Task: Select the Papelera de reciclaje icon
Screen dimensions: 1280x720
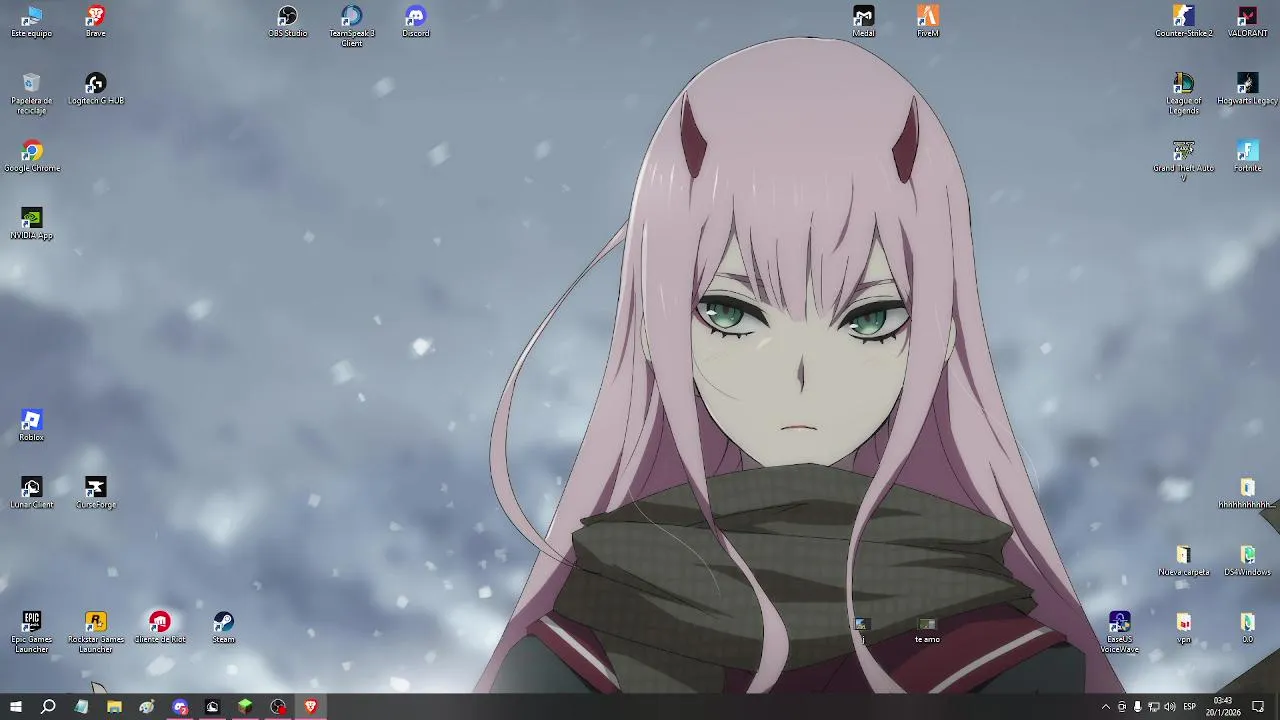Action: (31, 93)
